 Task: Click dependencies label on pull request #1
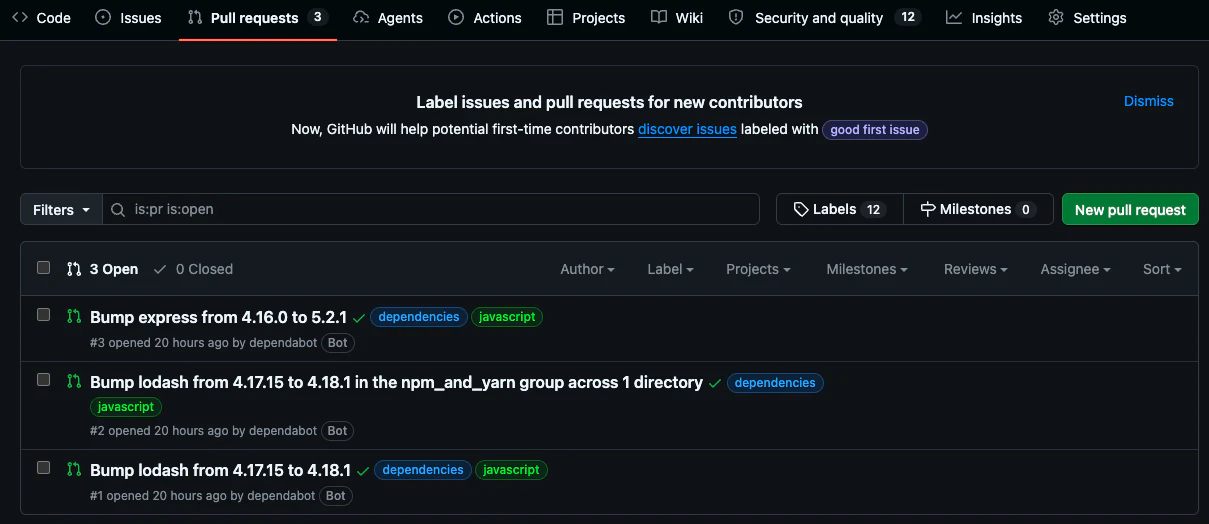[x=423, y=470]
